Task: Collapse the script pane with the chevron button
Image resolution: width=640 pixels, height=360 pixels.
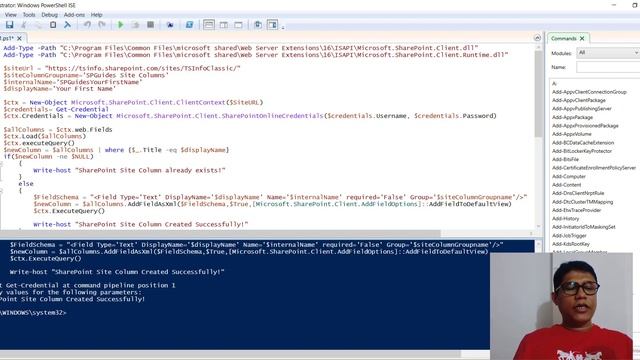Action: coord(537,38)
